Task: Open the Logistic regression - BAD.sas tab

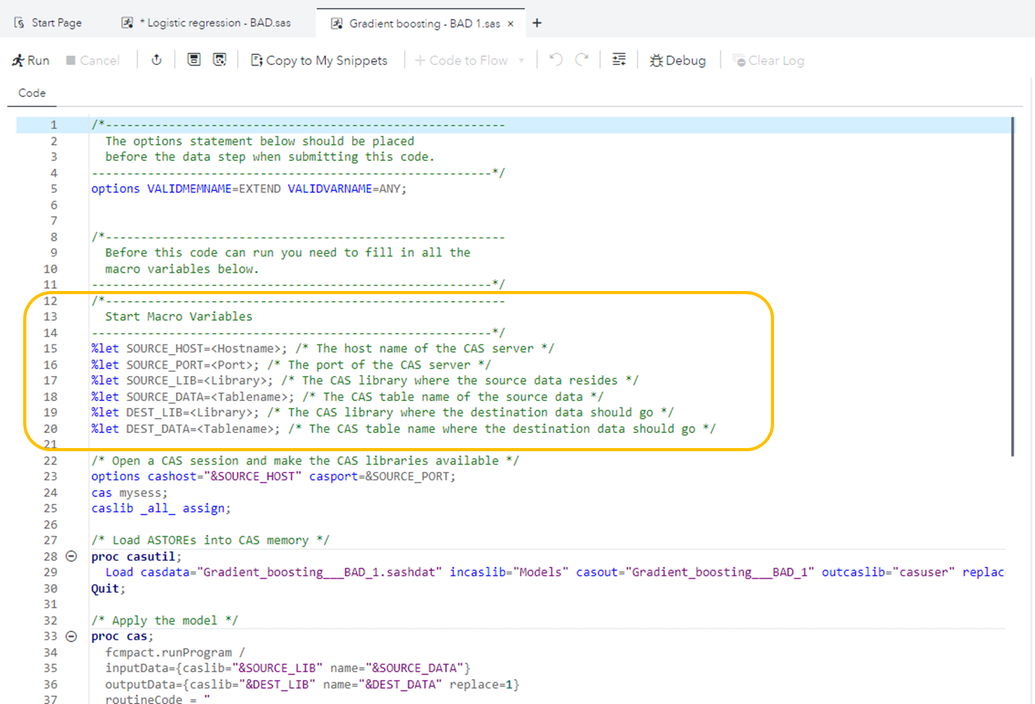Action: (206, 22)
